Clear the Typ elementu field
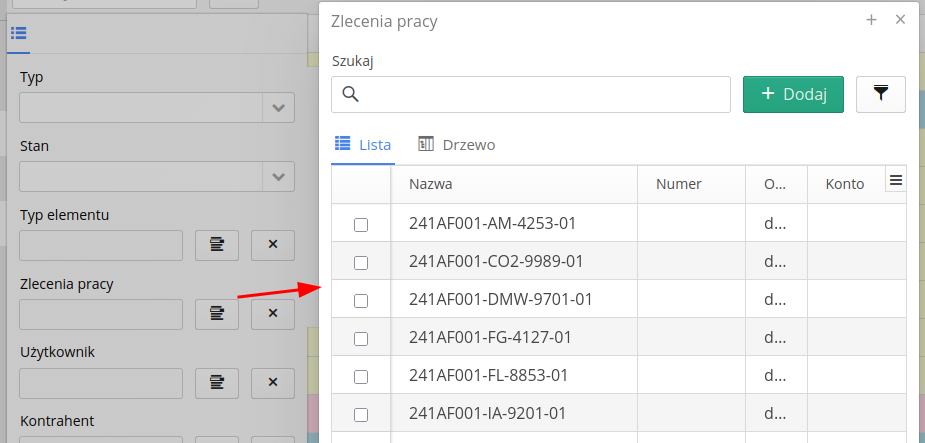The width and height of the screenshot is (925, 443). 272,245
